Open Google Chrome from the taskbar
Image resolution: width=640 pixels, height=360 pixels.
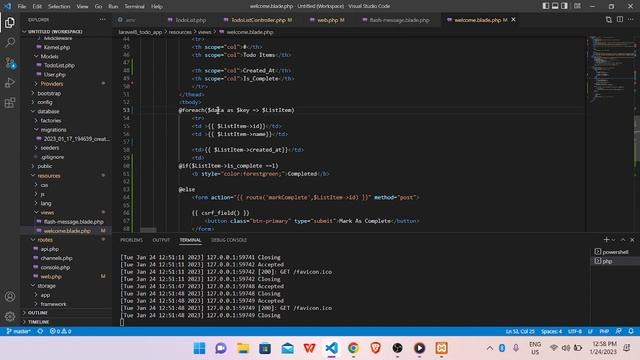(353, 348)
